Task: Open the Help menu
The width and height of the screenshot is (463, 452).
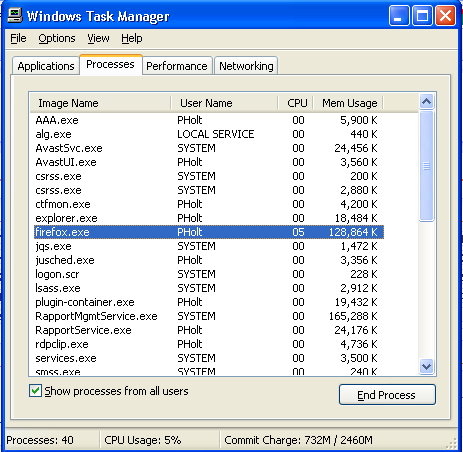Action: pyautogui.click(x=132, y=38)
